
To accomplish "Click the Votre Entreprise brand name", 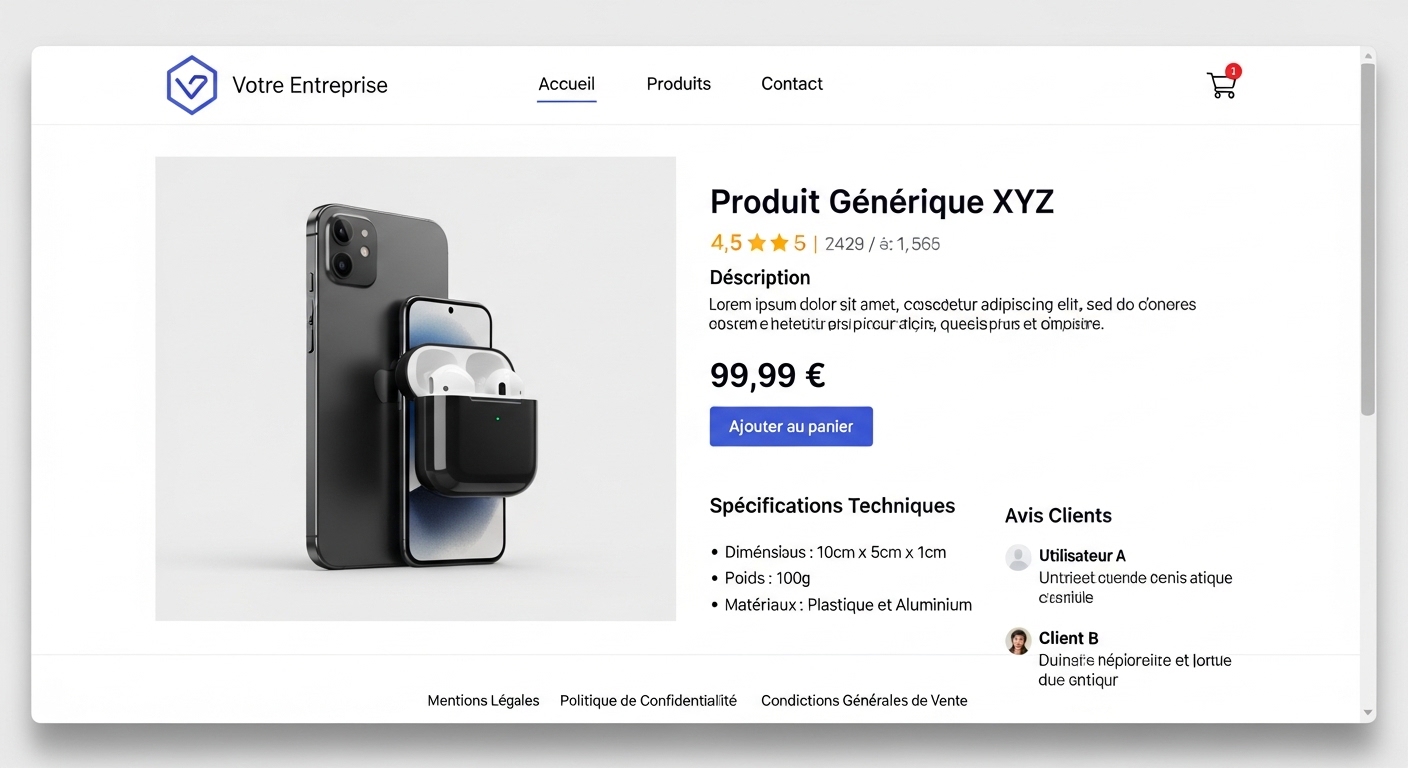I will tap(309, 85).
